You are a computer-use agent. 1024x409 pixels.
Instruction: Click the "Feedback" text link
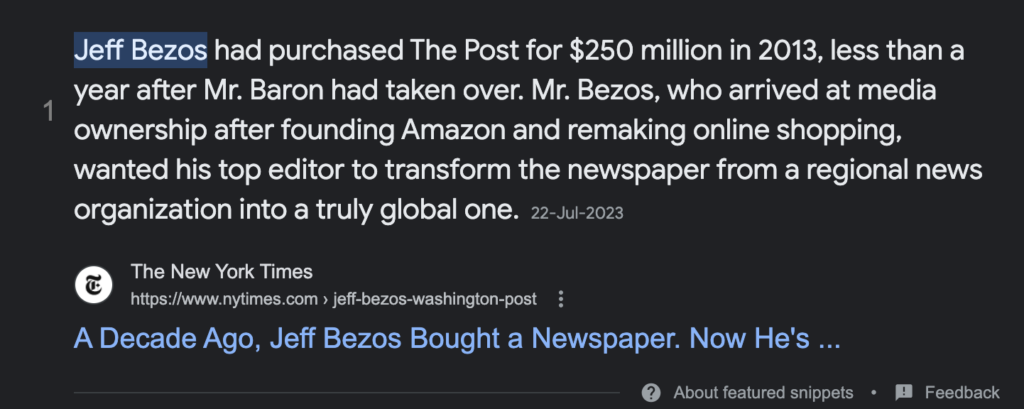click(961, 393)
